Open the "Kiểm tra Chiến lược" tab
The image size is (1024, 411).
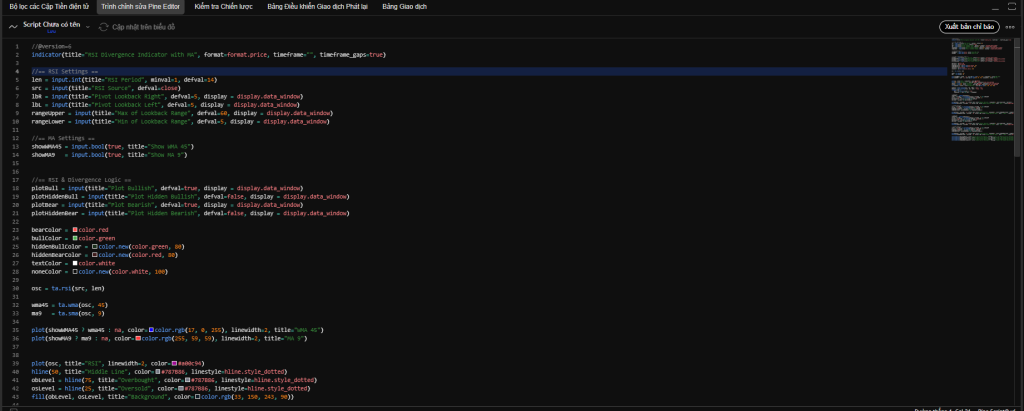coord(225,6)
